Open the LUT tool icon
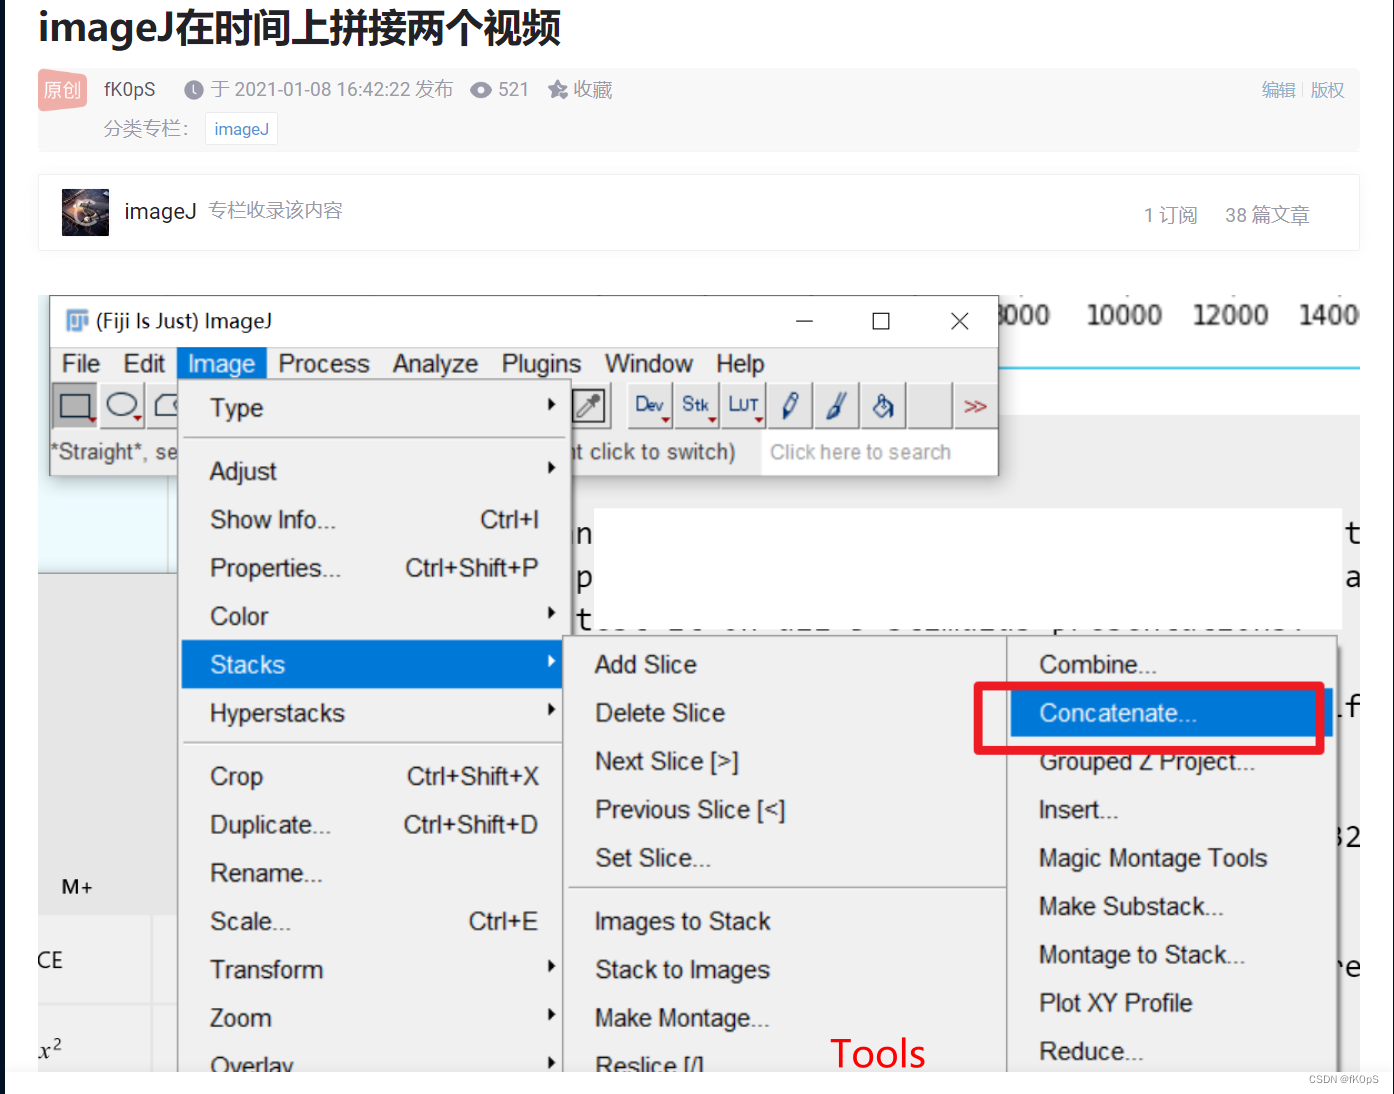 point(743,405)
